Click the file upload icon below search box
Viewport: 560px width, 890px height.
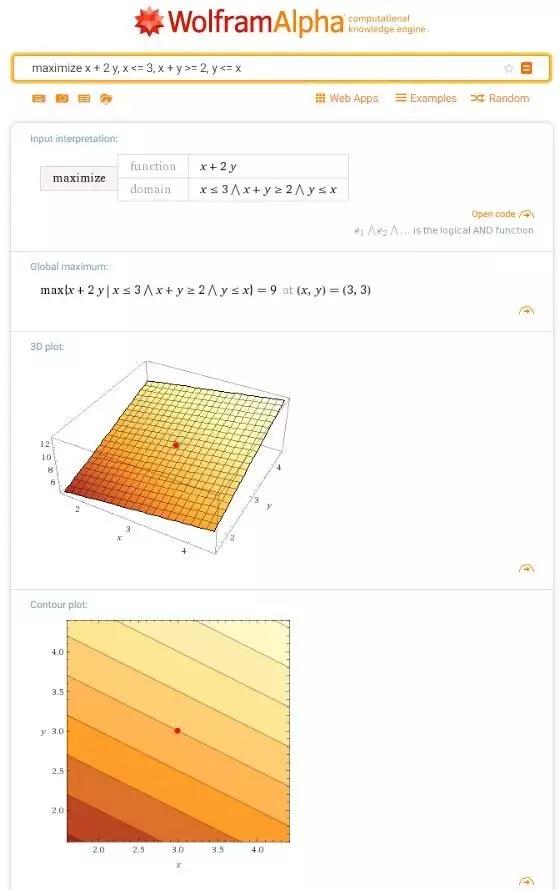106,98
